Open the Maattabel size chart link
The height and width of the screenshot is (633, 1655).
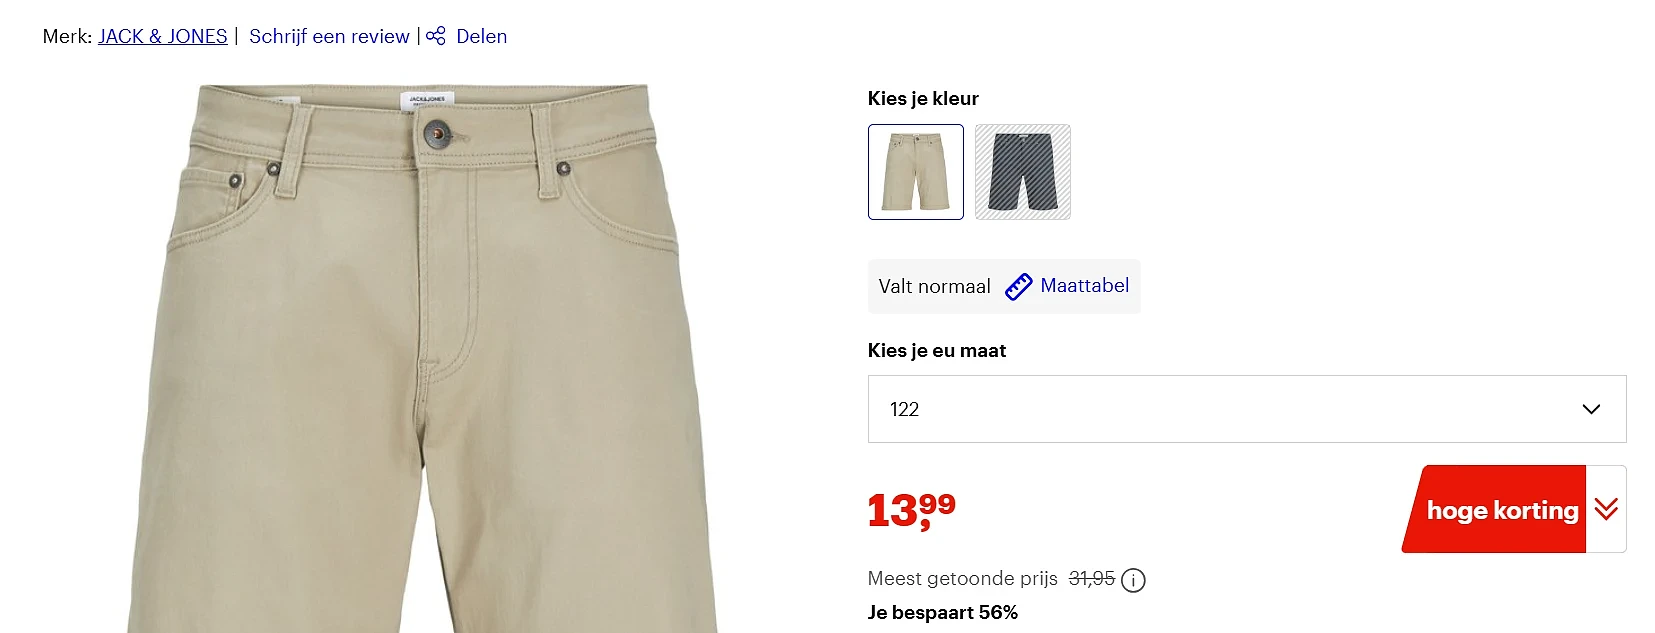[x=1084, y=285]
